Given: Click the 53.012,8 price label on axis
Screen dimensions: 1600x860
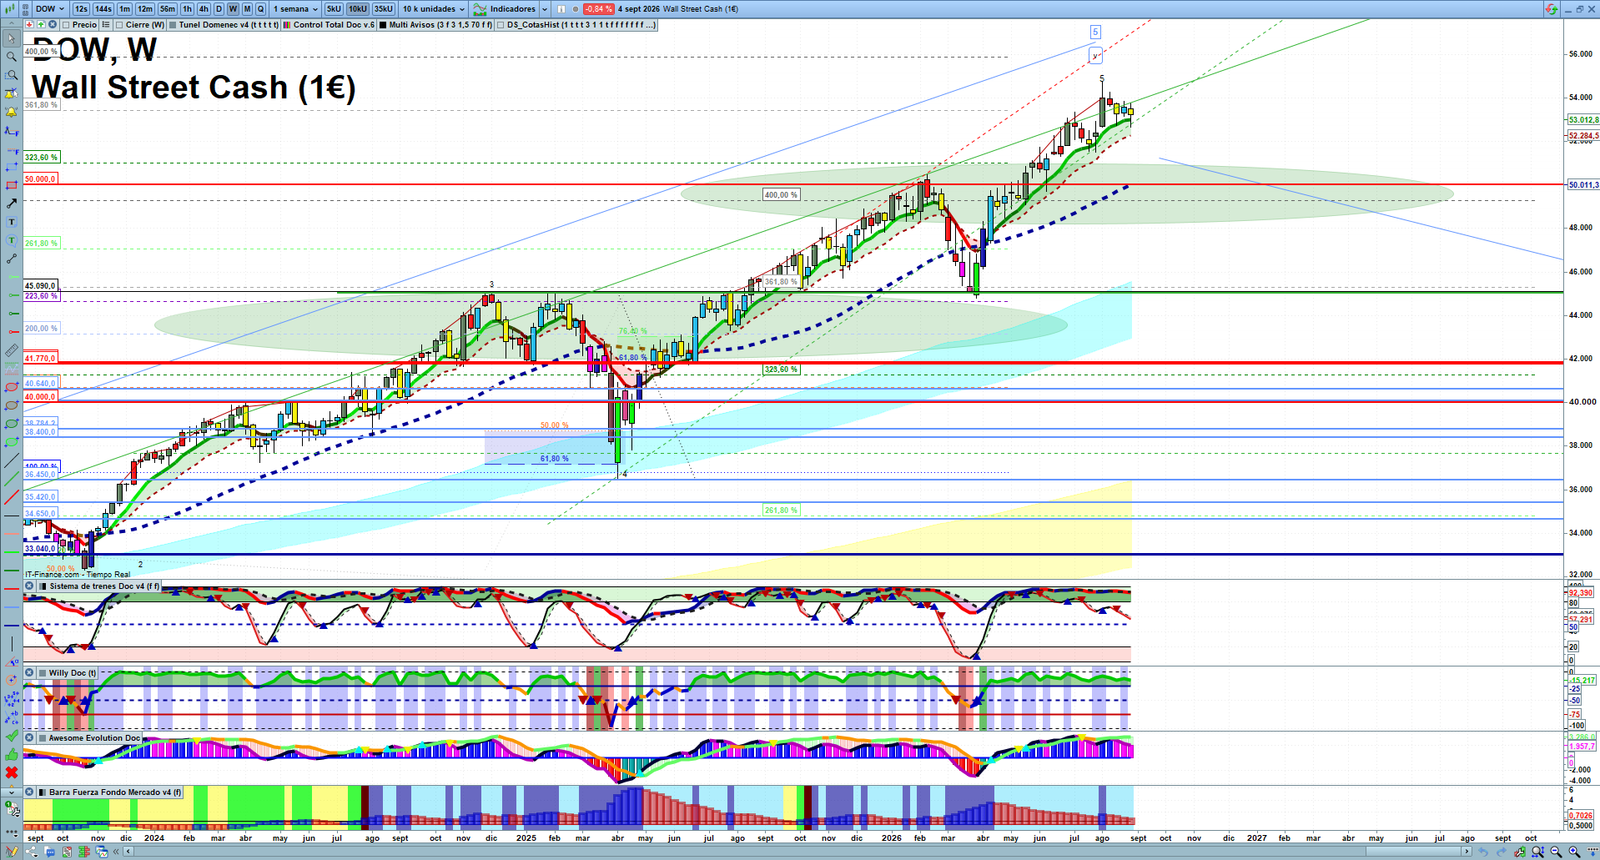Looking at the screenshot, I should point(1583,119).
